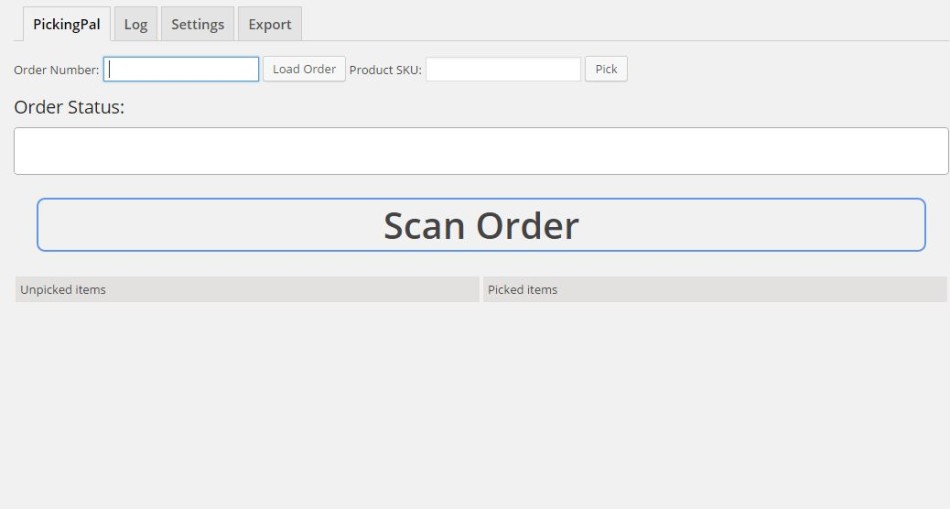Screen dimensions: 950x509
Task: Click the empty area under Picked items
Action: click(x=714, y=400)
